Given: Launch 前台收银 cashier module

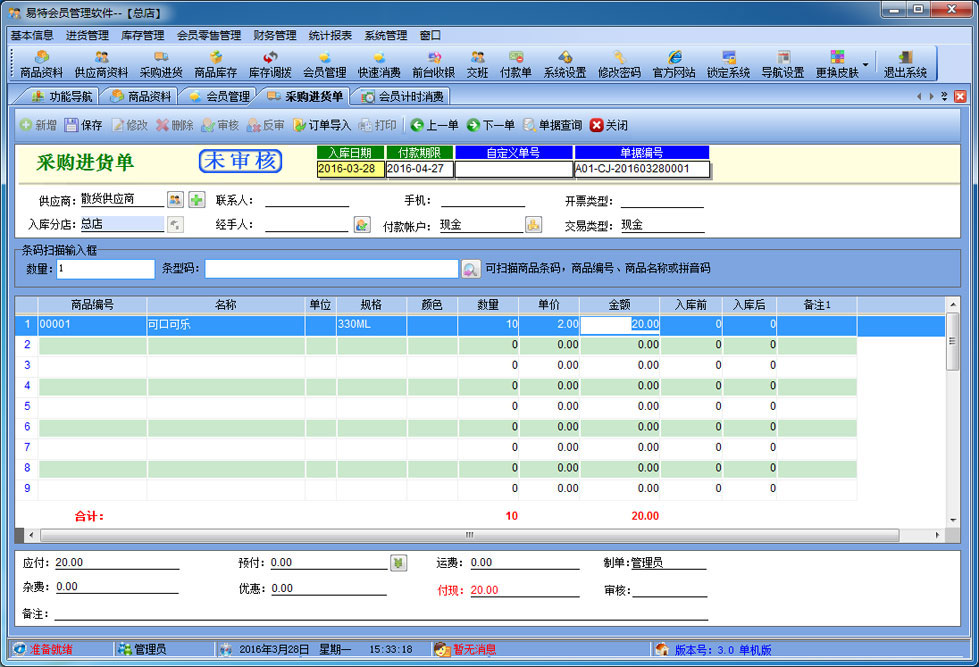Looking at the screenshot, I should coord(433,64).
